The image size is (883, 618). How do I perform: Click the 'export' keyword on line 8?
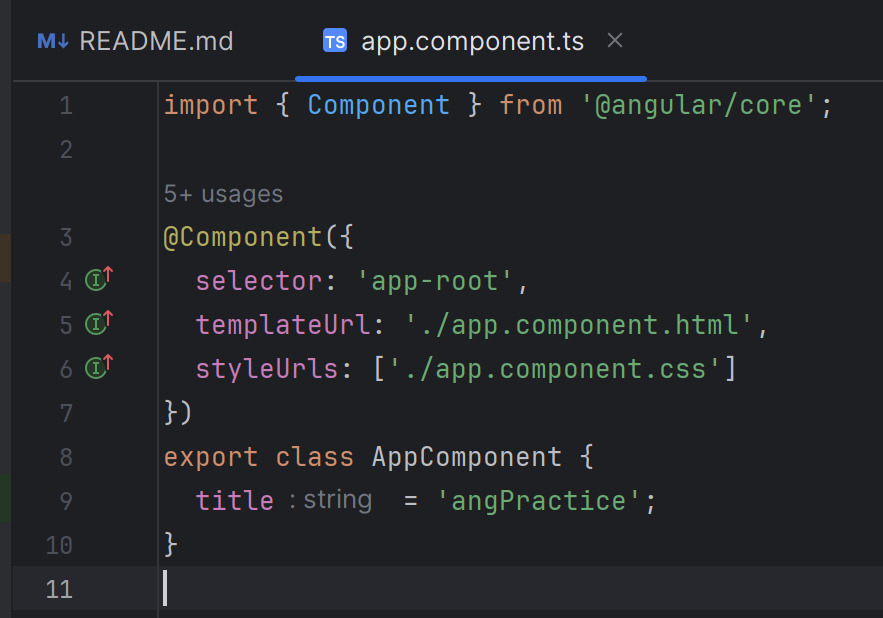(x=211, y=457)
